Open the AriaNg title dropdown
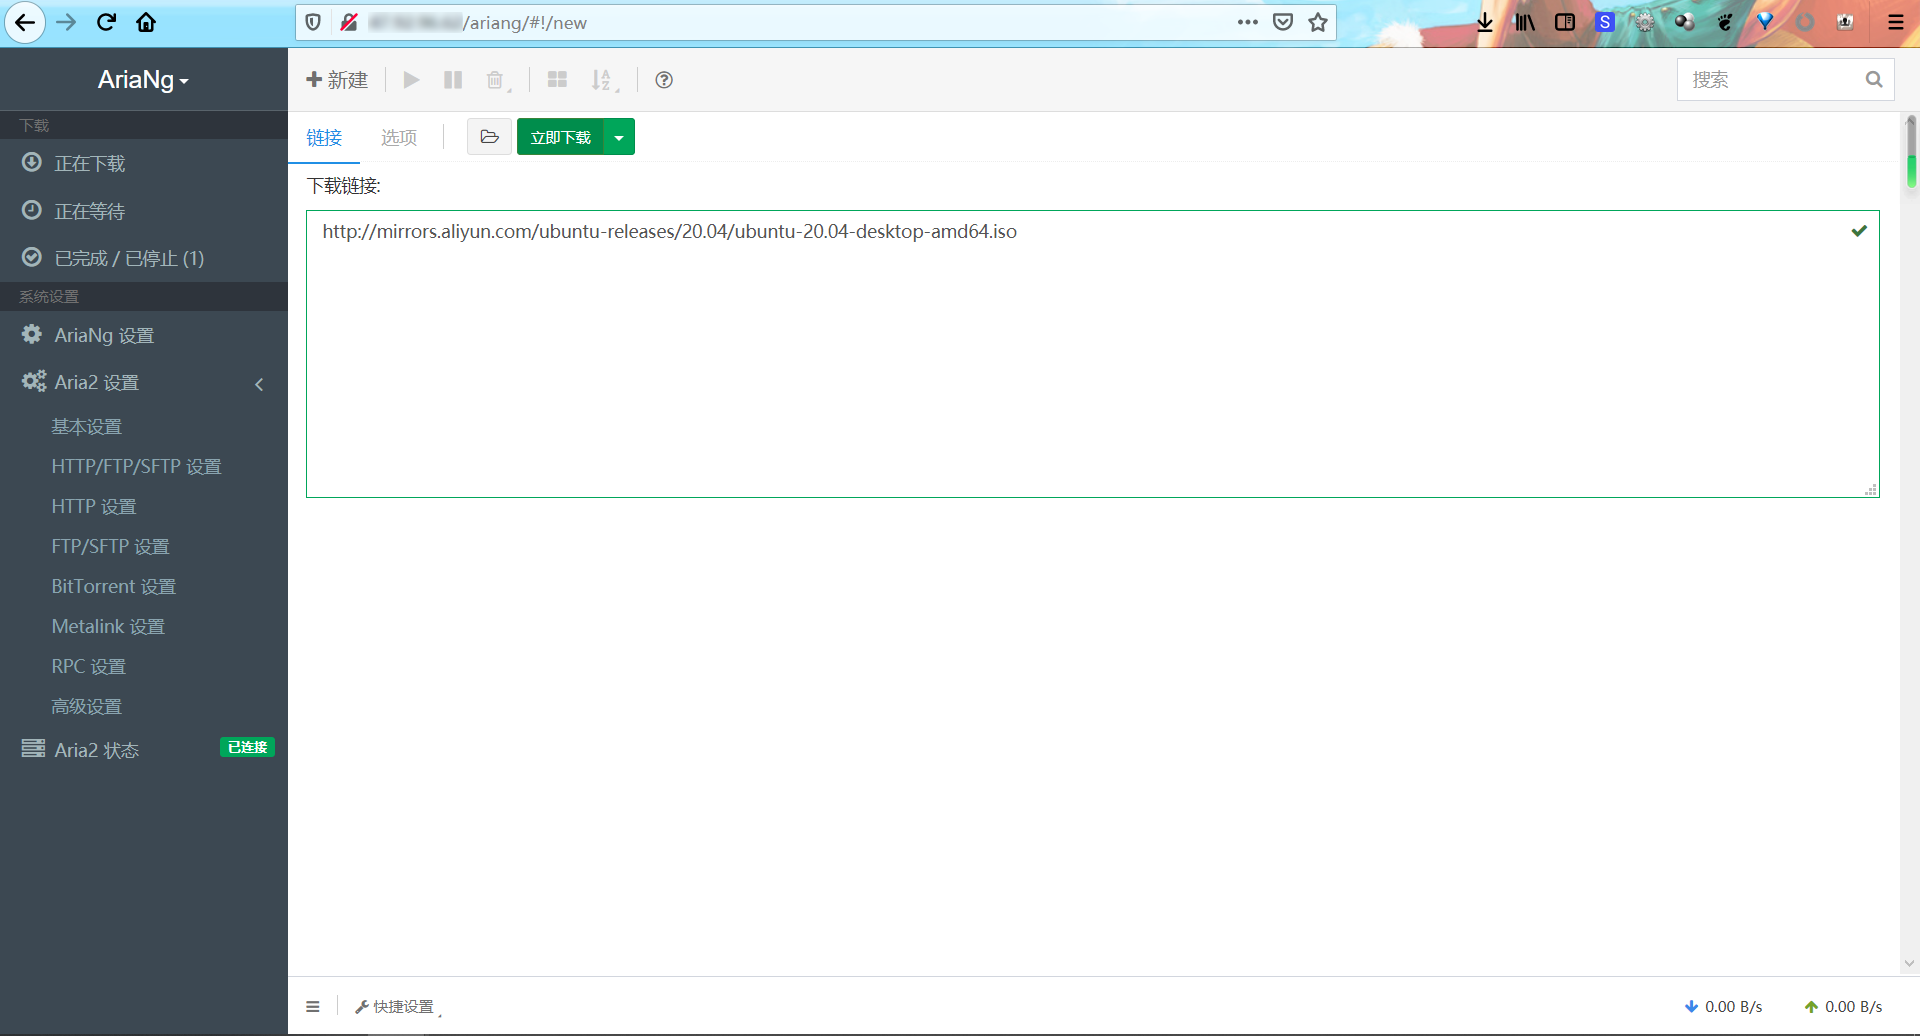Image resolution: width=1920 pixels, height=1036 pixels. [143, 79]
